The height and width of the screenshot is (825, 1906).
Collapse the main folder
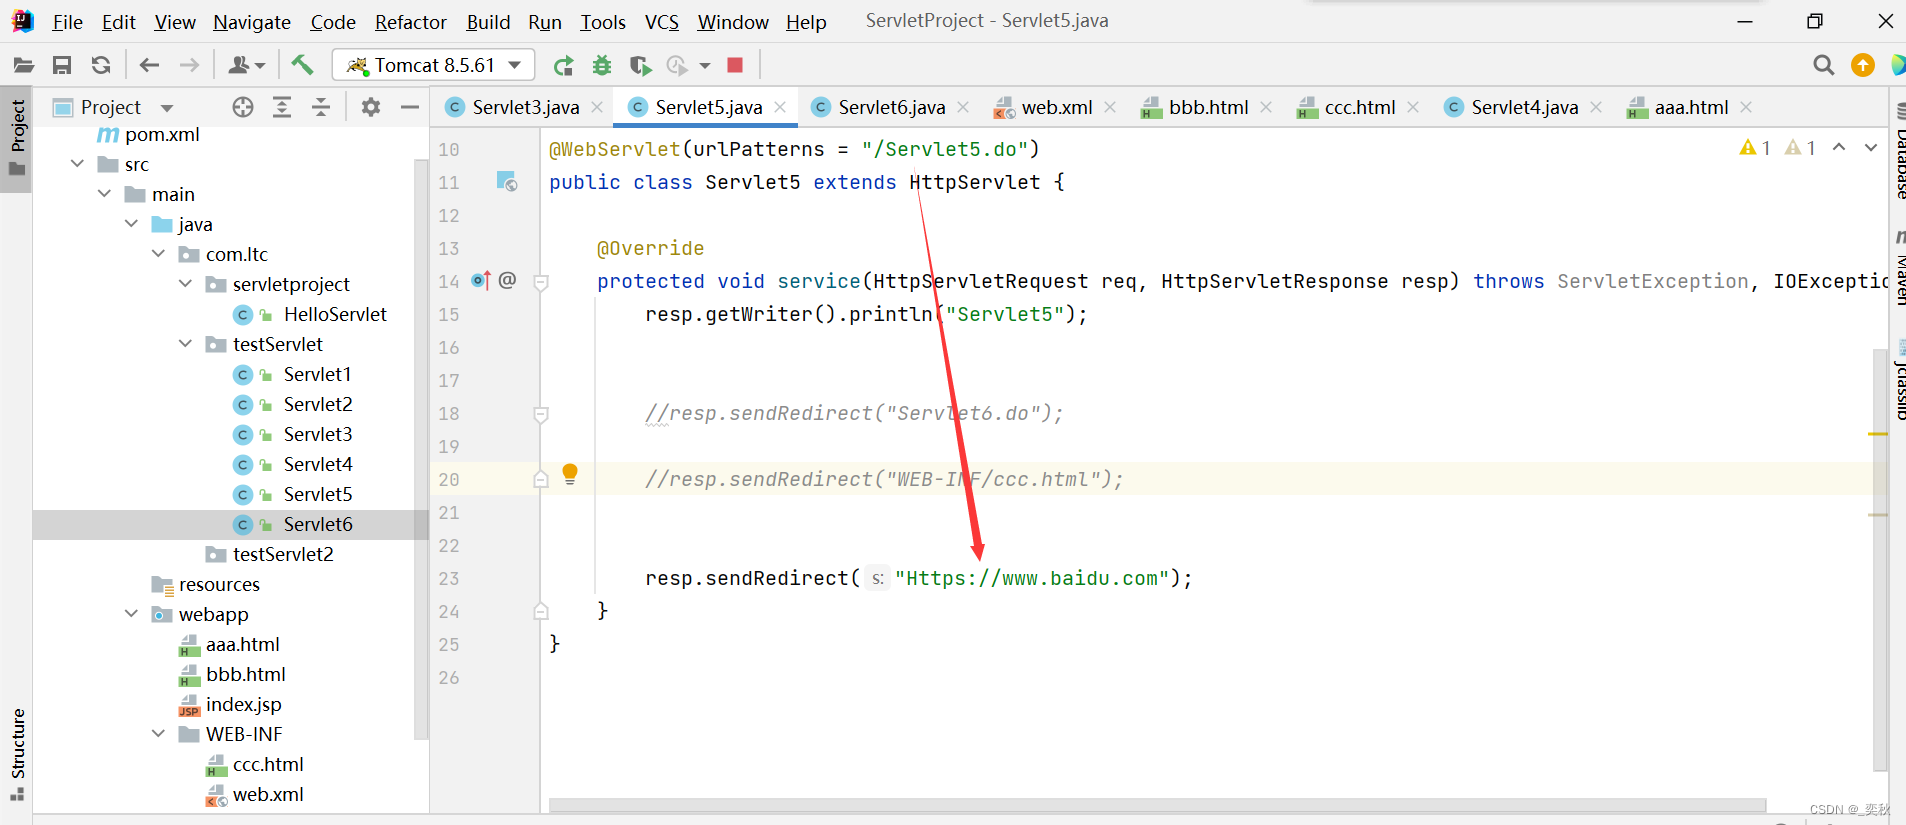click(x=104, y=194)
